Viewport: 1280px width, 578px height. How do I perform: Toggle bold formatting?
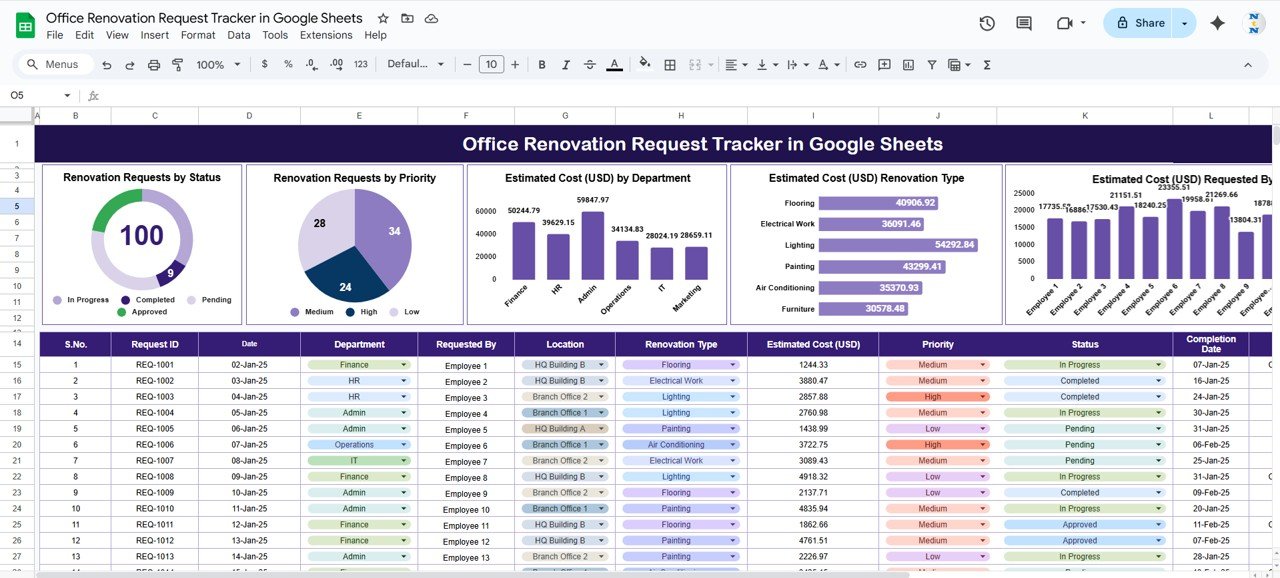point(542,65)
